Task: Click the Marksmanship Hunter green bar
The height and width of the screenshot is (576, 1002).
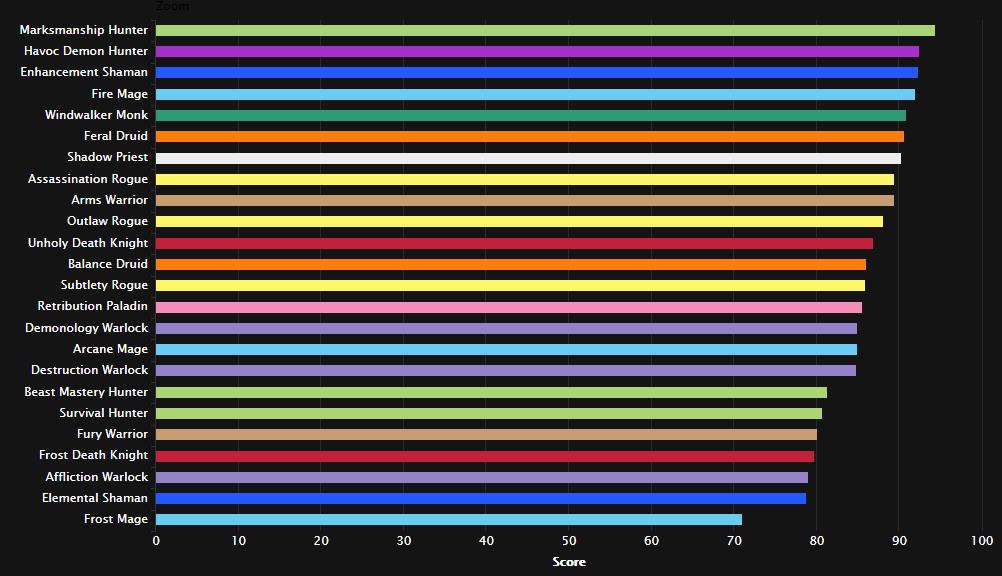Action: point(545,31)
